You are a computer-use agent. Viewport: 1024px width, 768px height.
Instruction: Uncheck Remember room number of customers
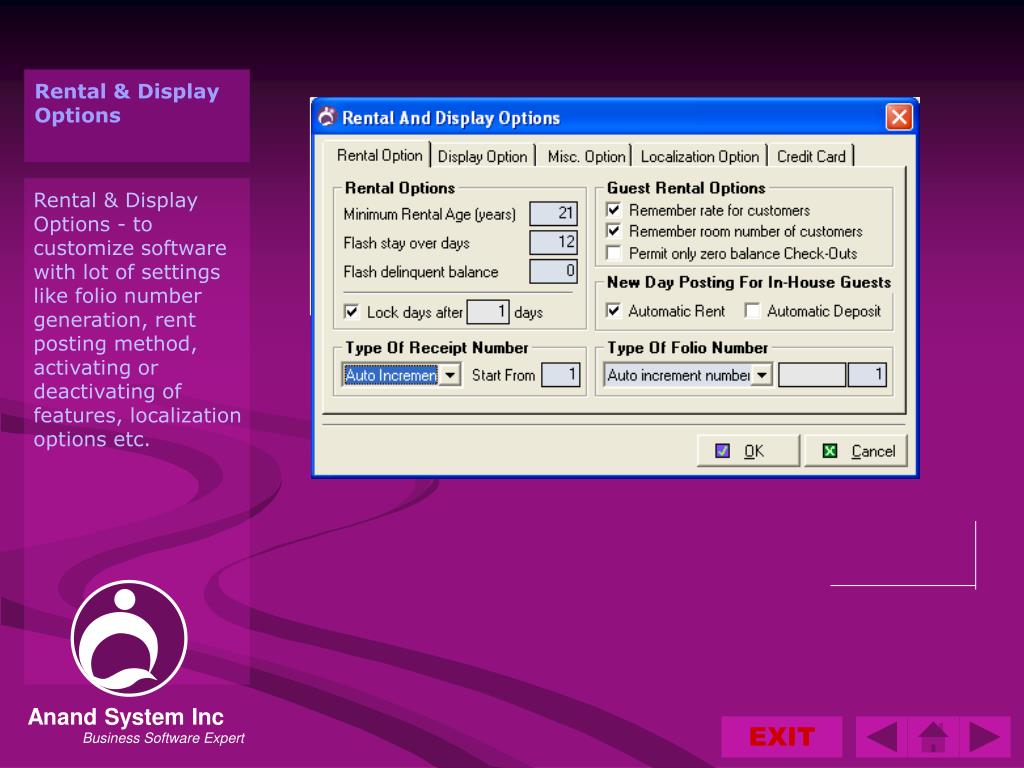click(x=614, y=231)
